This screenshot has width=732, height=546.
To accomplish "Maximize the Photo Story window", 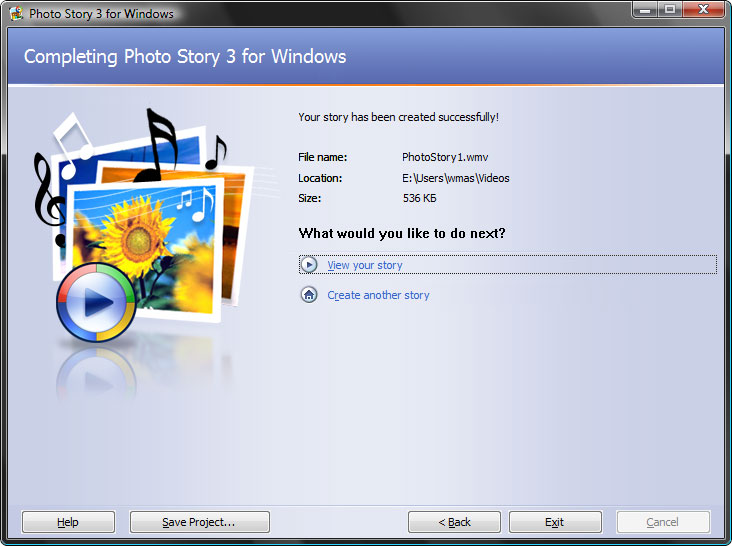I will [670, 9].
